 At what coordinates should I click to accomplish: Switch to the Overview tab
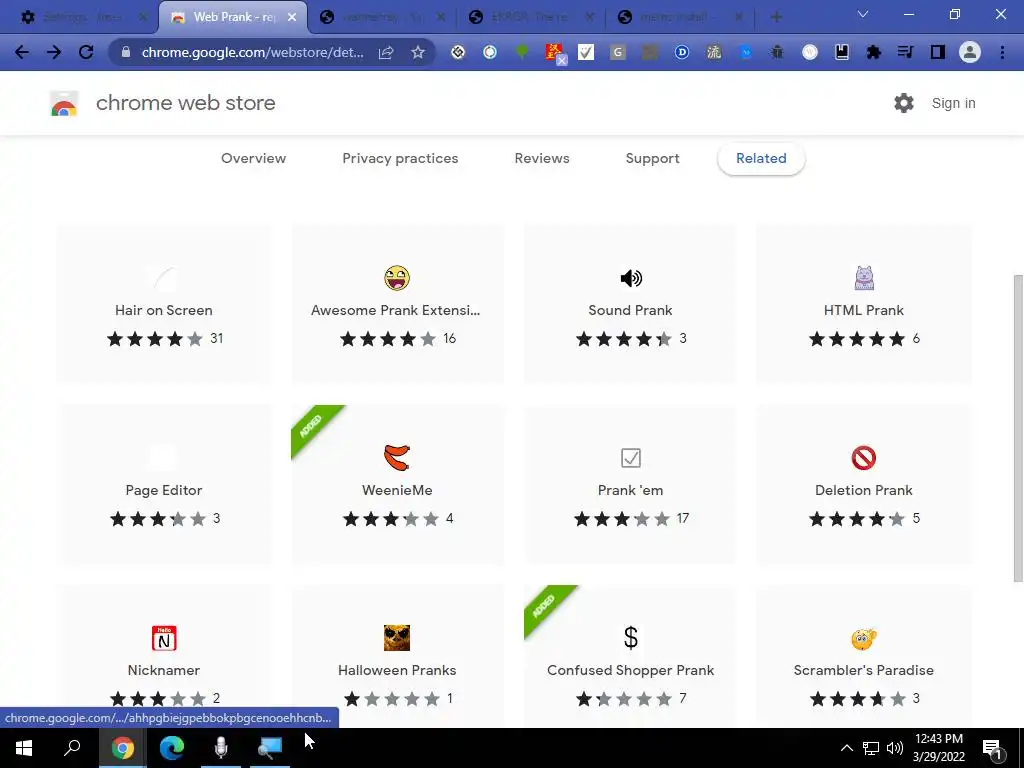(253, 158)
